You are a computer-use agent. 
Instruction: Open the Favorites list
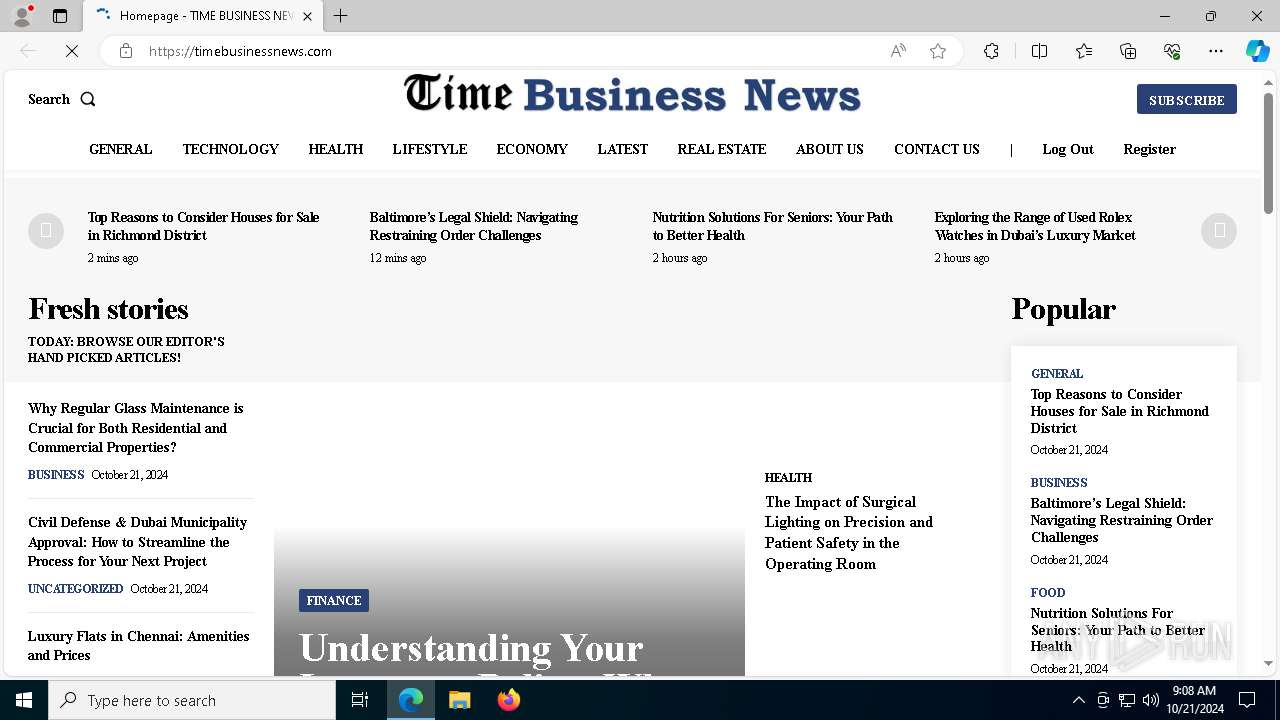(1084, 51)
